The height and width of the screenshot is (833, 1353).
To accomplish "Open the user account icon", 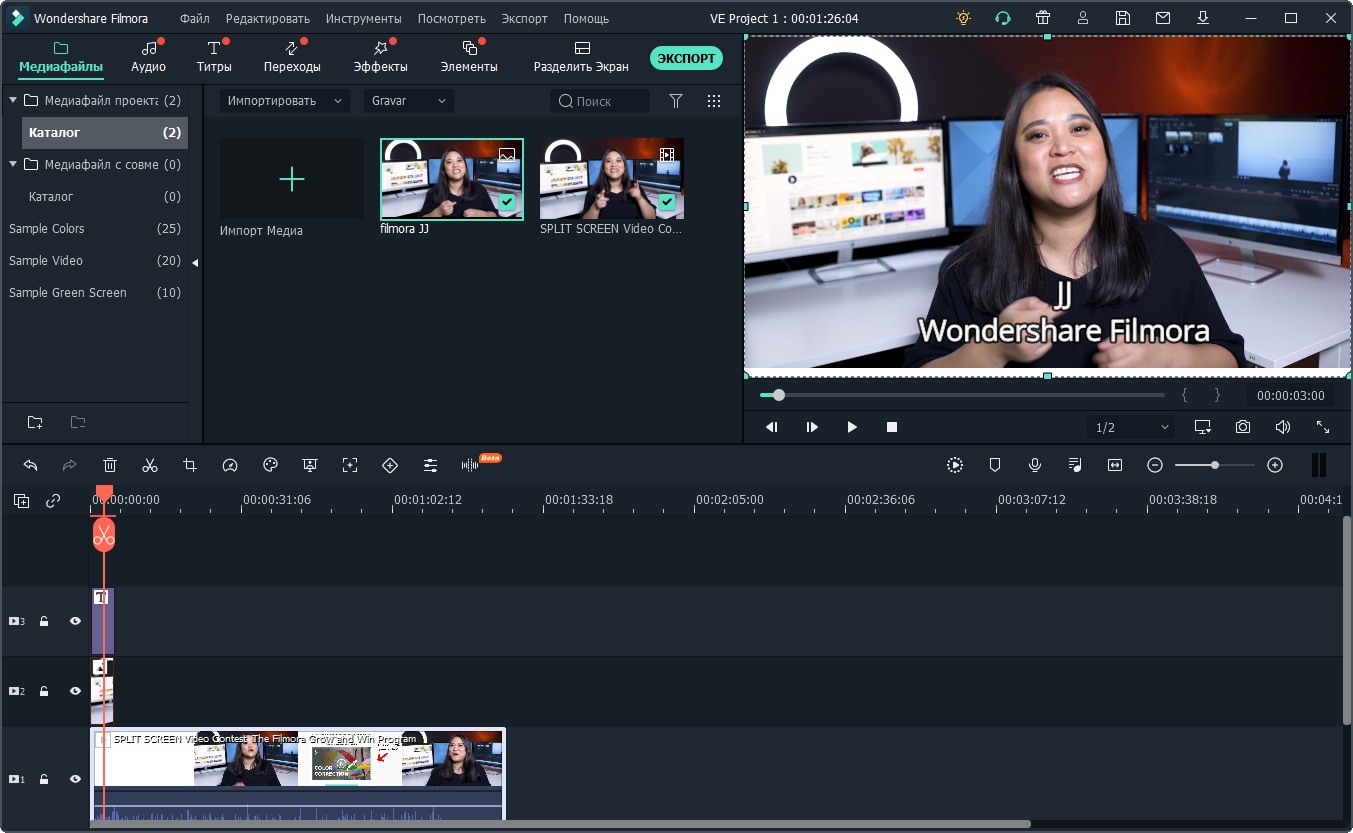I will 1083,18.
